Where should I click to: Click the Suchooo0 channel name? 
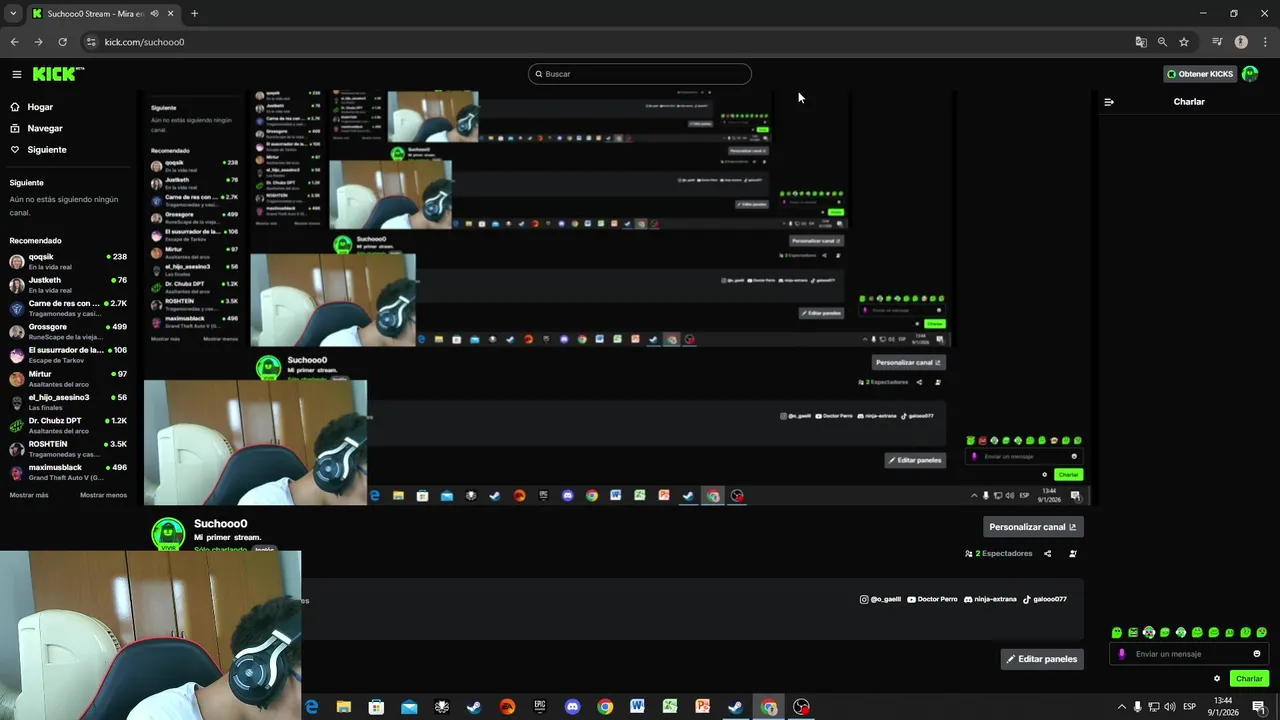point(220,524)
